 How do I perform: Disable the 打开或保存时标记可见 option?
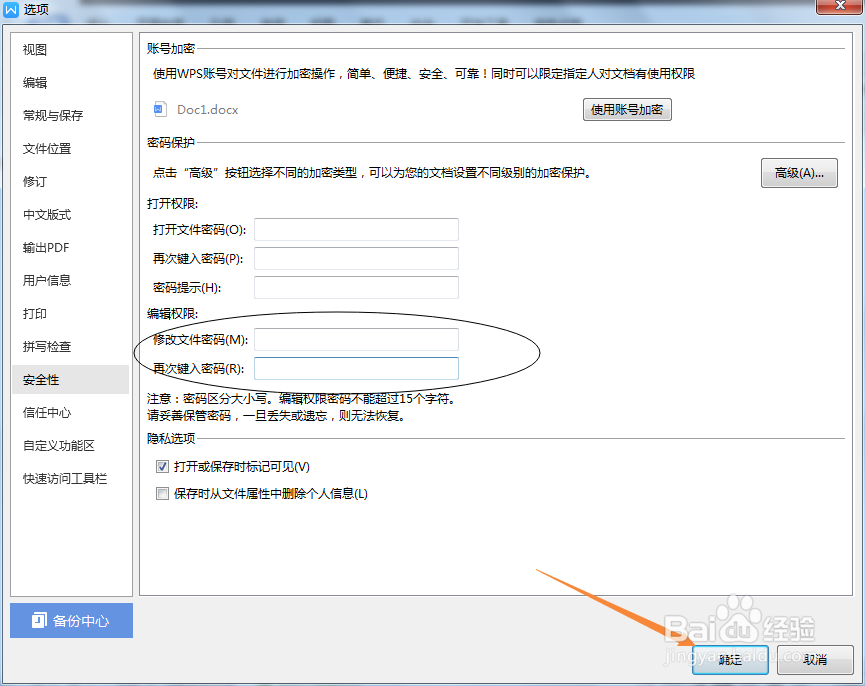[162, 466]
